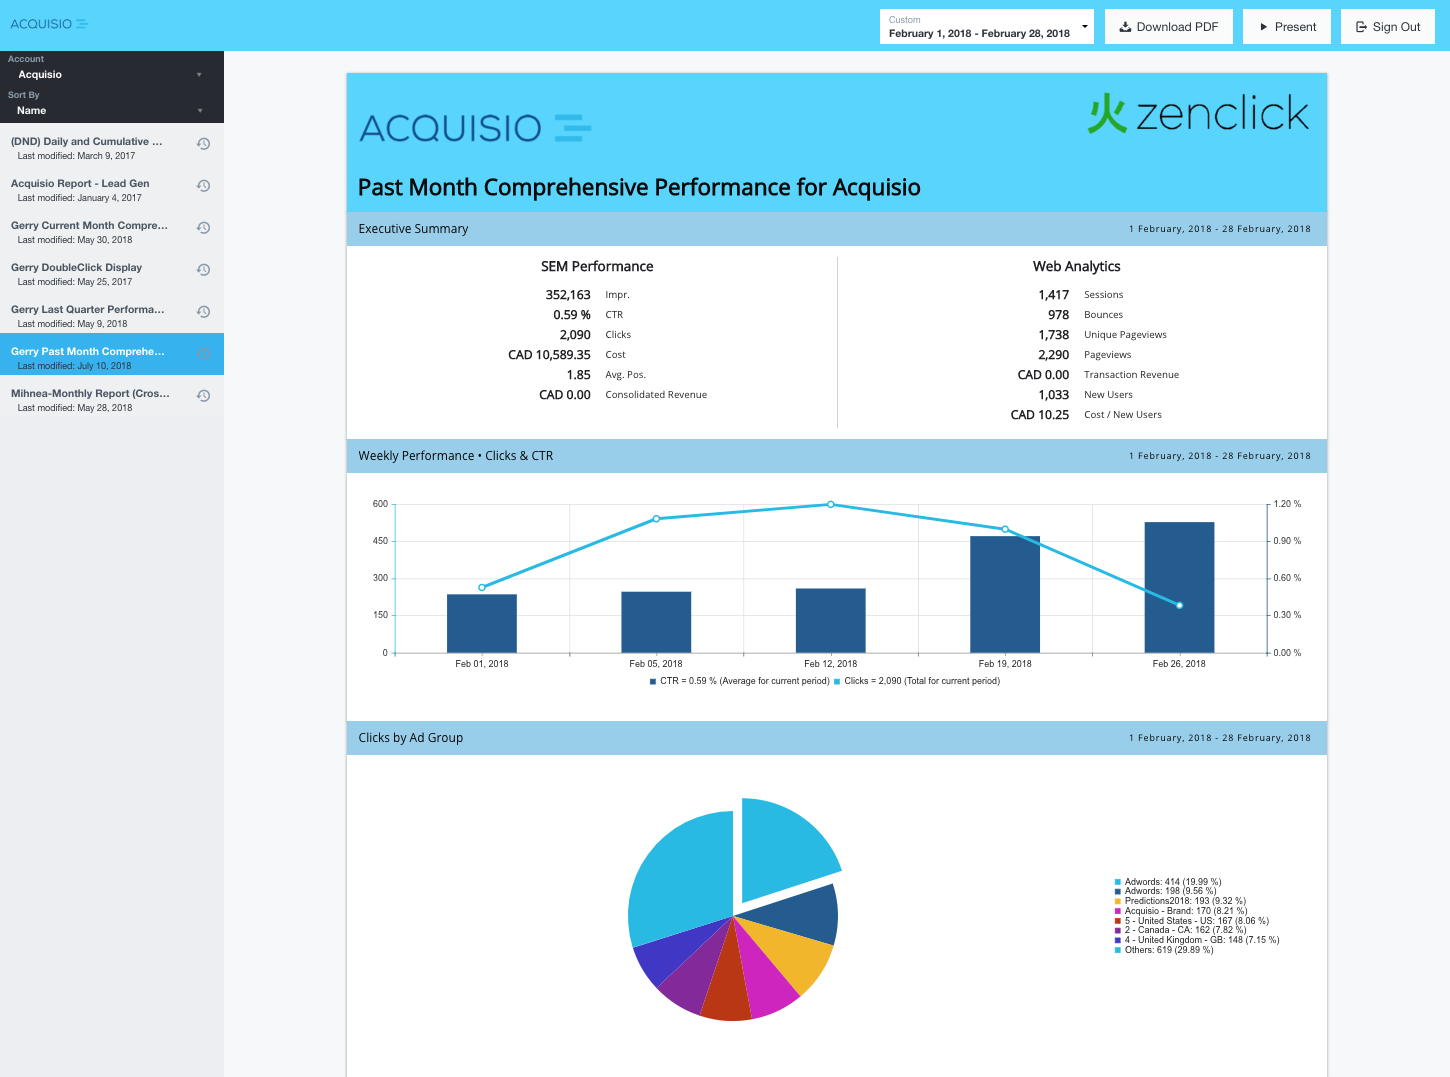Screen dimensions: 1450x1077
Task: Open history for Gerry Current Month report
Action: pyautogui.click(x=203, y=228)
